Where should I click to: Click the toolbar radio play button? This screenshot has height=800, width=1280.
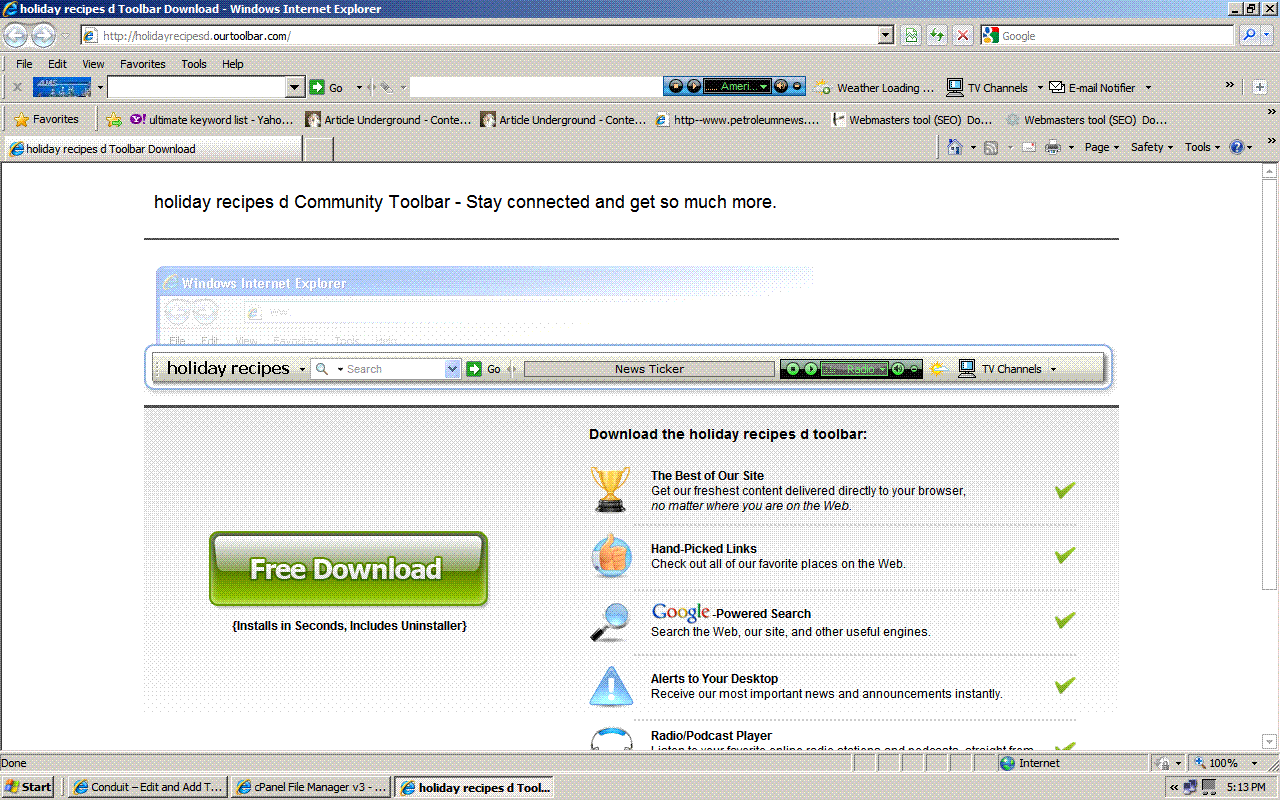(693, 87)
